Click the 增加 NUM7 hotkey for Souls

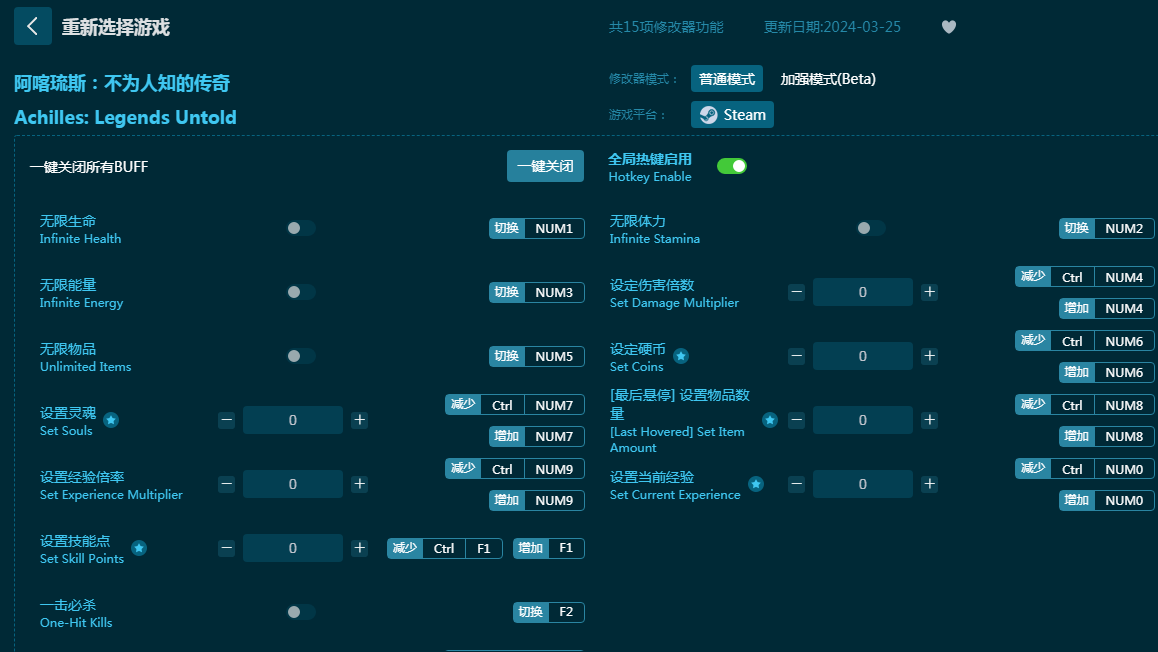point(537,436)
